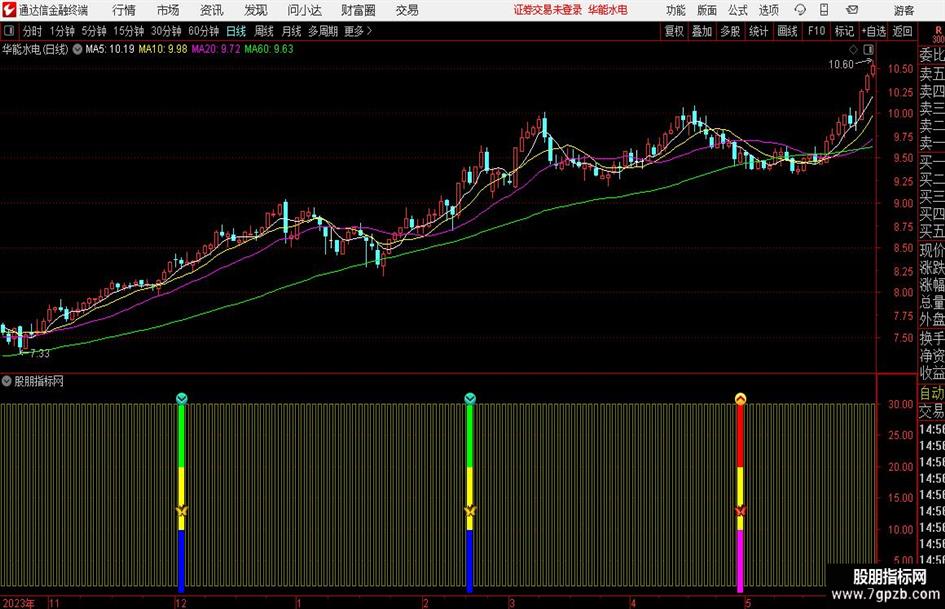945x609 pixels.
Task: Click the diamond marker icon above chart
Action: pyautogui.click(x=853, y=49)
